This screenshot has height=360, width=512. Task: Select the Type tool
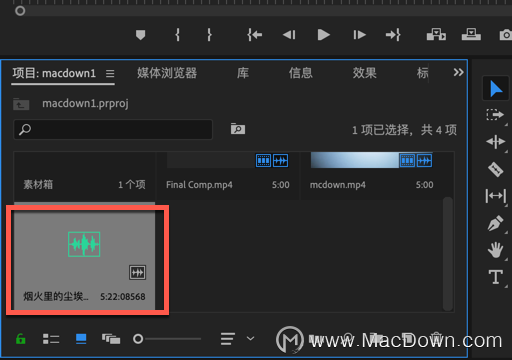pos(496,277)
